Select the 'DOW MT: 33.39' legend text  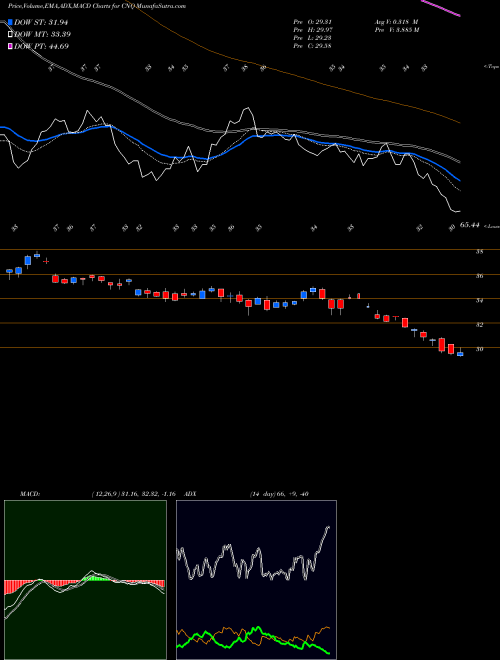pyautogui.click(x=43, y=35)
